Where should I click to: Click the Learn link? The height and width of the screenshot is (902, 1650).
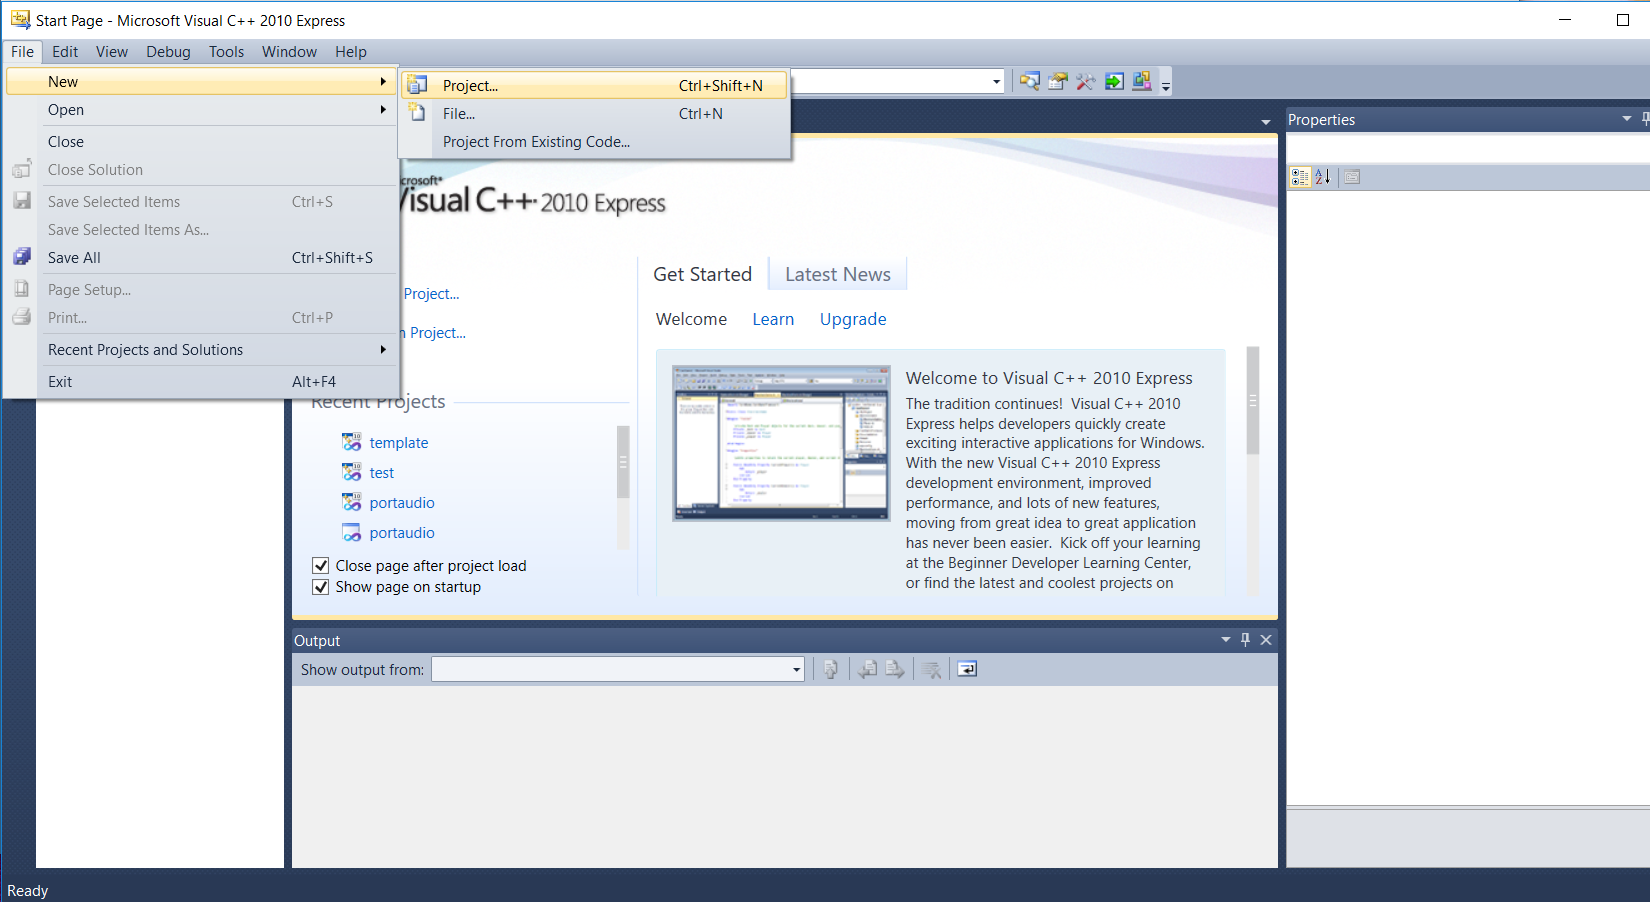(x=773, y=319)
